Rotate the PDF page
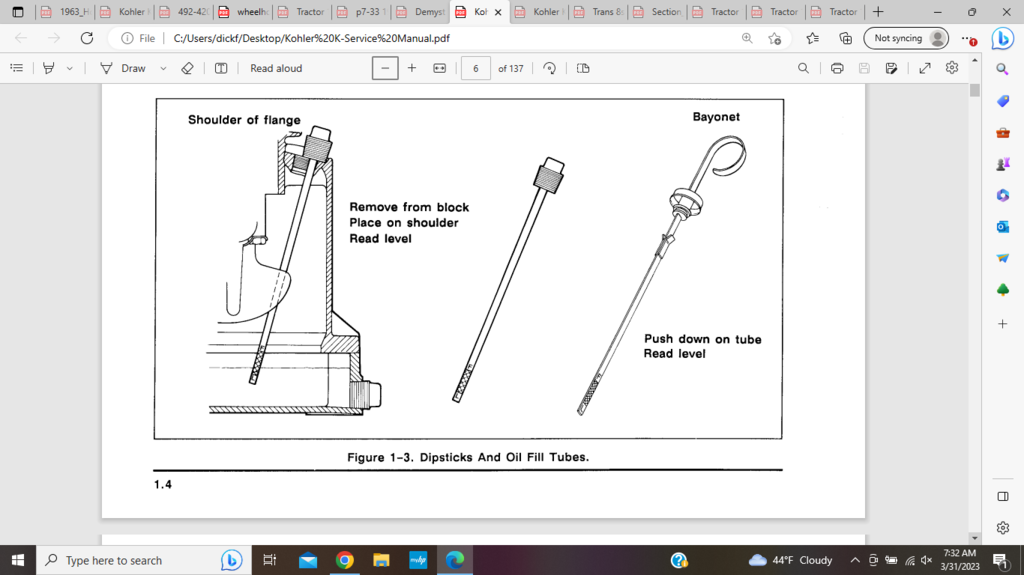Viewport: 1024px width, 575px height. 549,68
